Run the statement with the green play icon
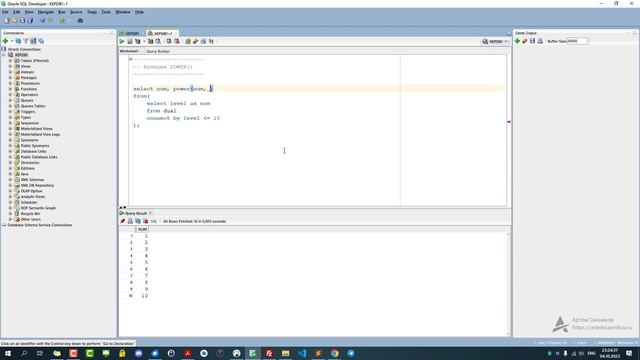640x360 pixels. coord(122,41)
